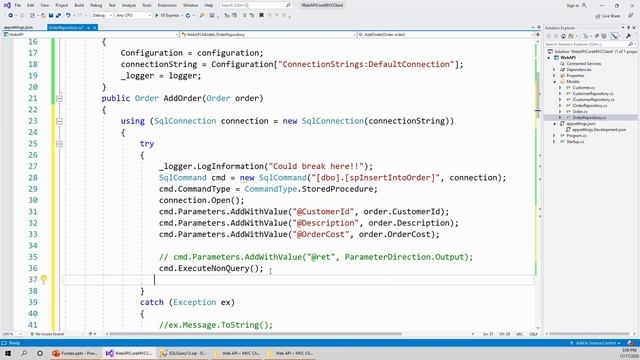Click the editor horizontal scrollbar
Viewport: 640px width, 360px height.
[x=255, y=334]
